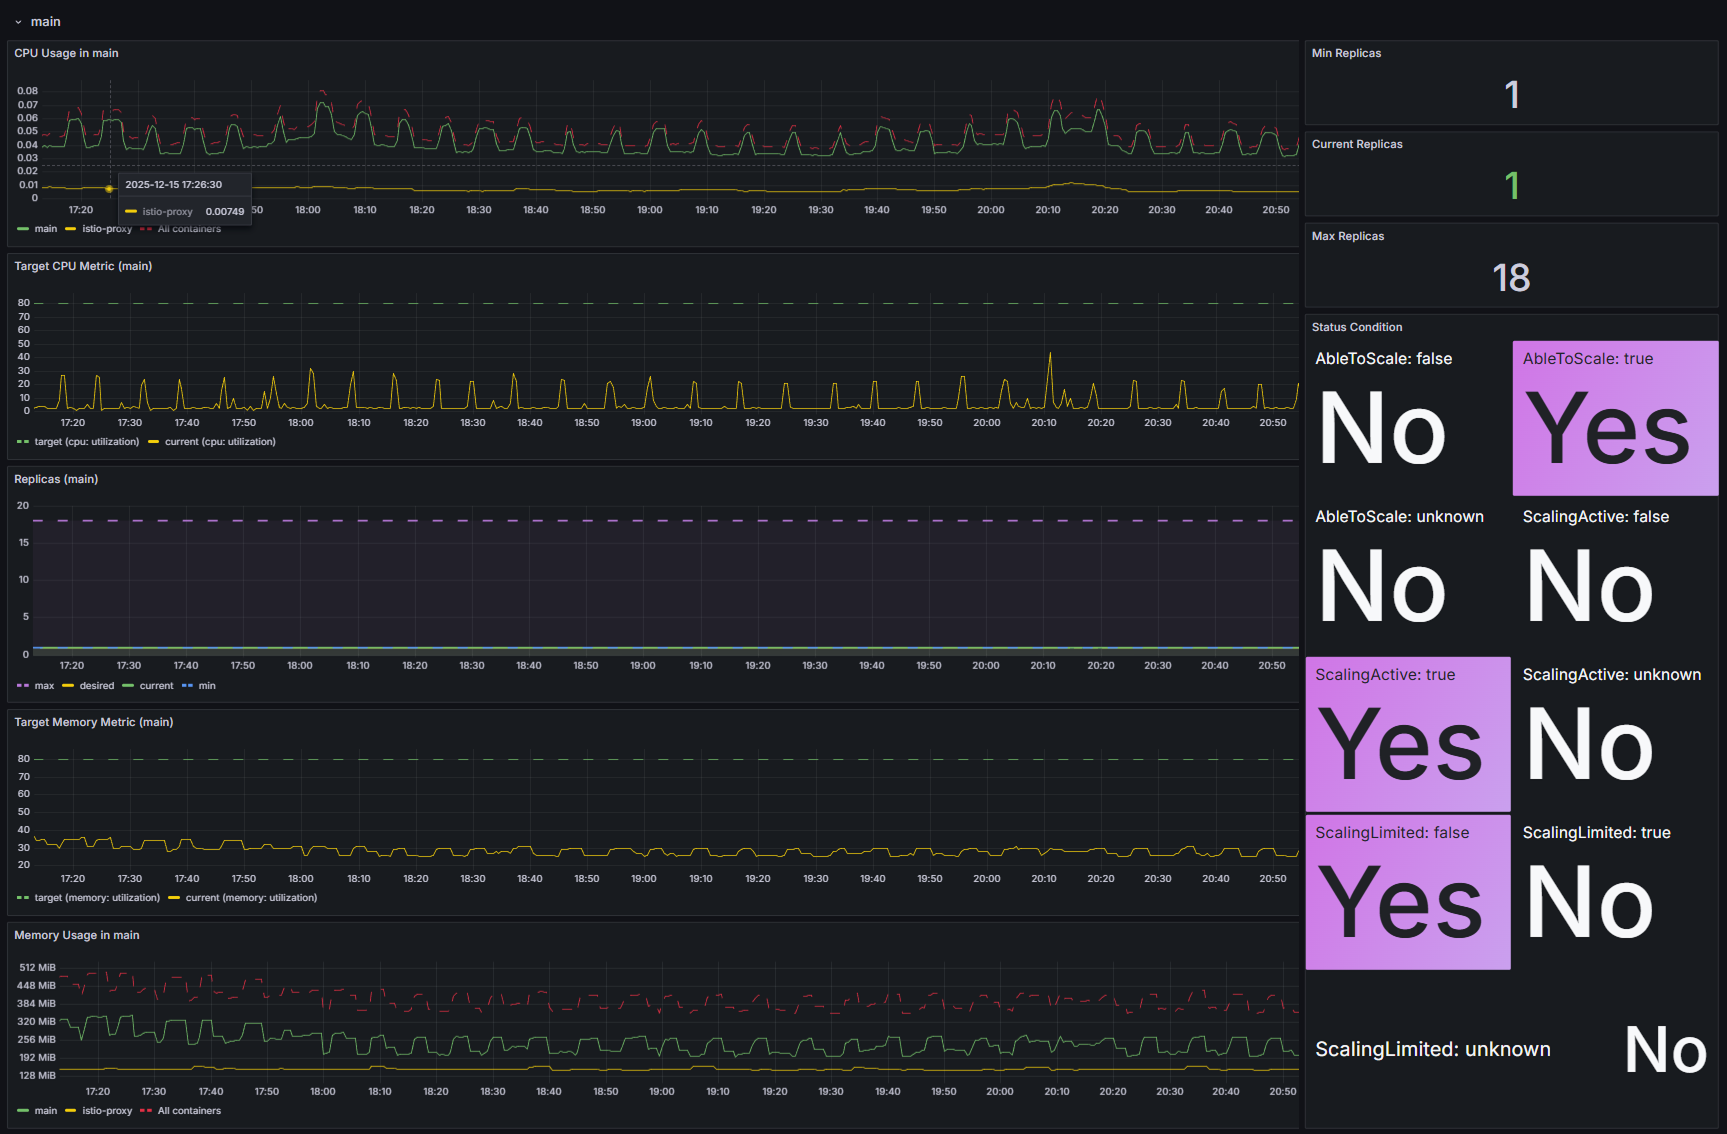Click the ScalingLimited: unknown No indicator
The image size is (1727, 1134).
[1665, 1049]
